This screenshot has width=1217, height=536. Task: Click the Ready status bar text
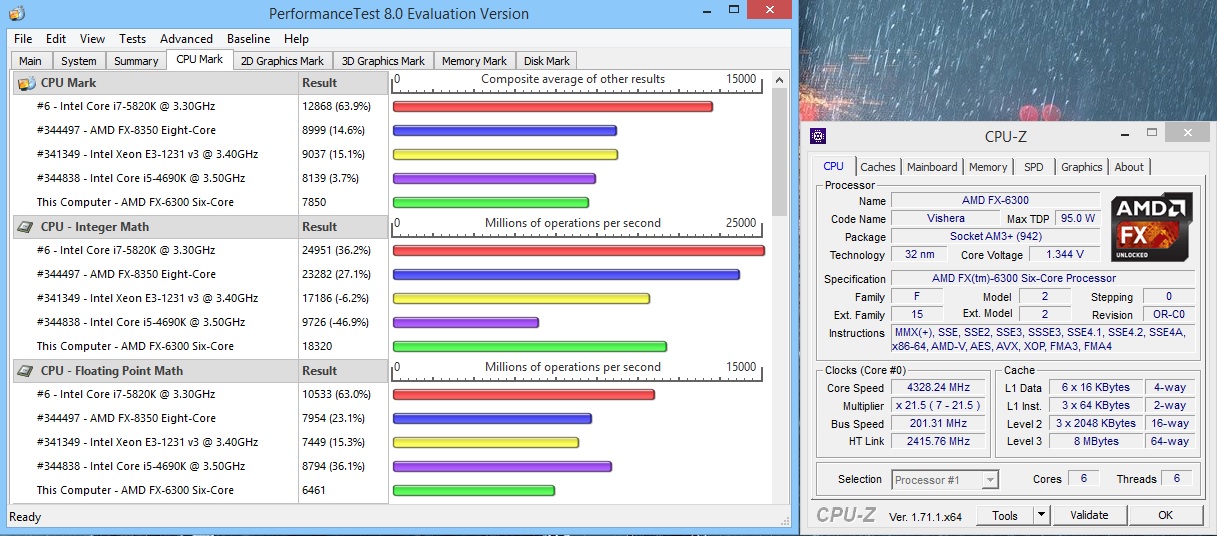(25, 517)
